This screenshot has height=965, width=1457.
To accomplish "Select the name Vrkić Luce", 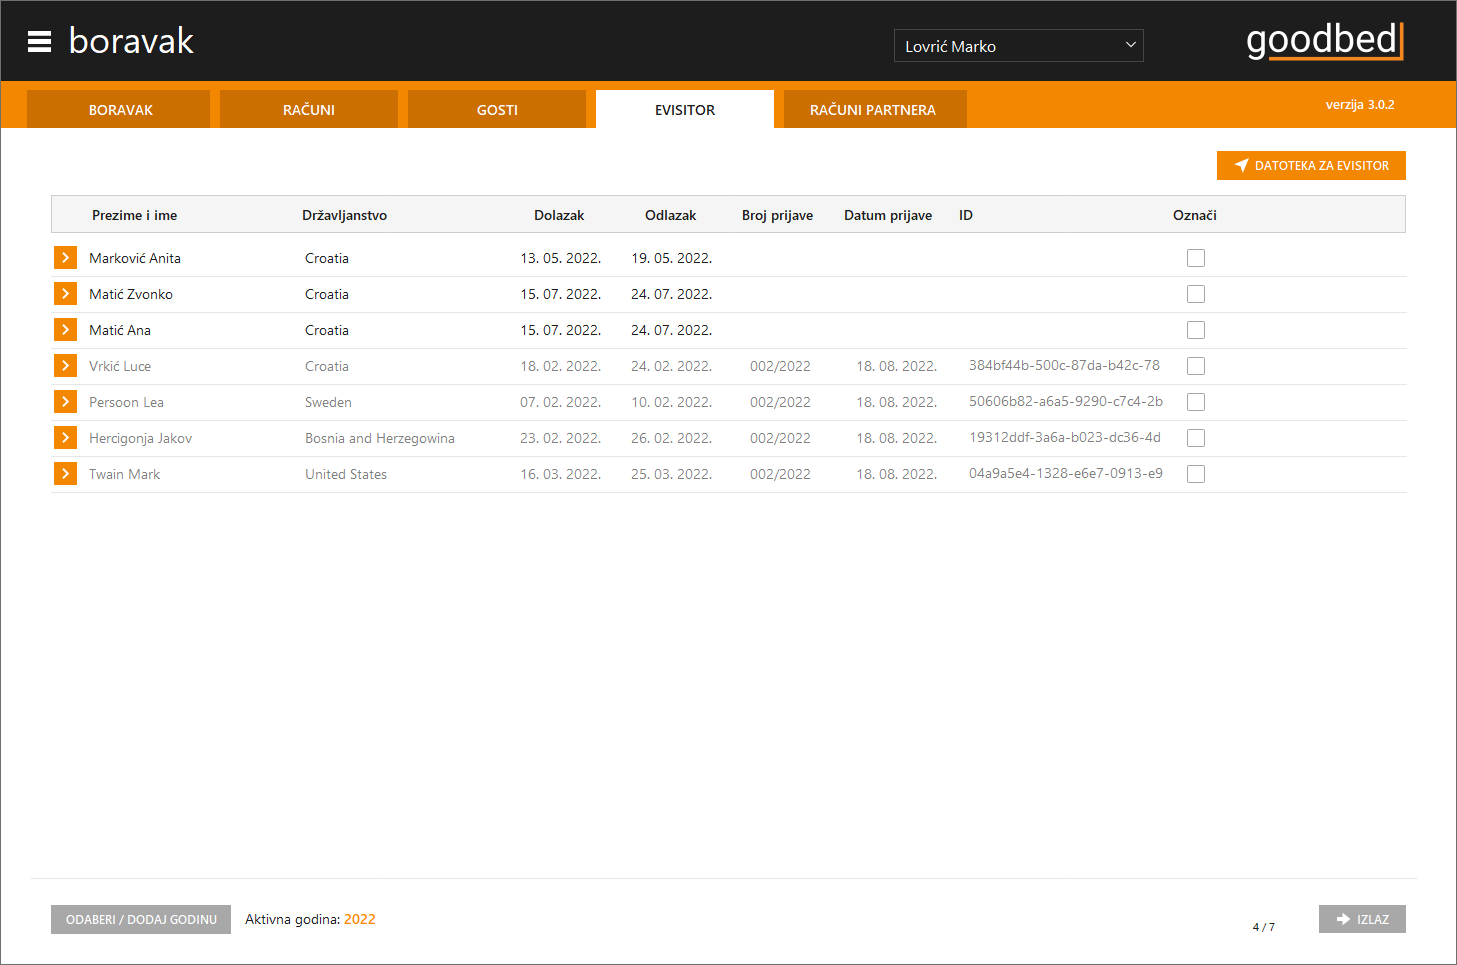I will tap(120, 366).
